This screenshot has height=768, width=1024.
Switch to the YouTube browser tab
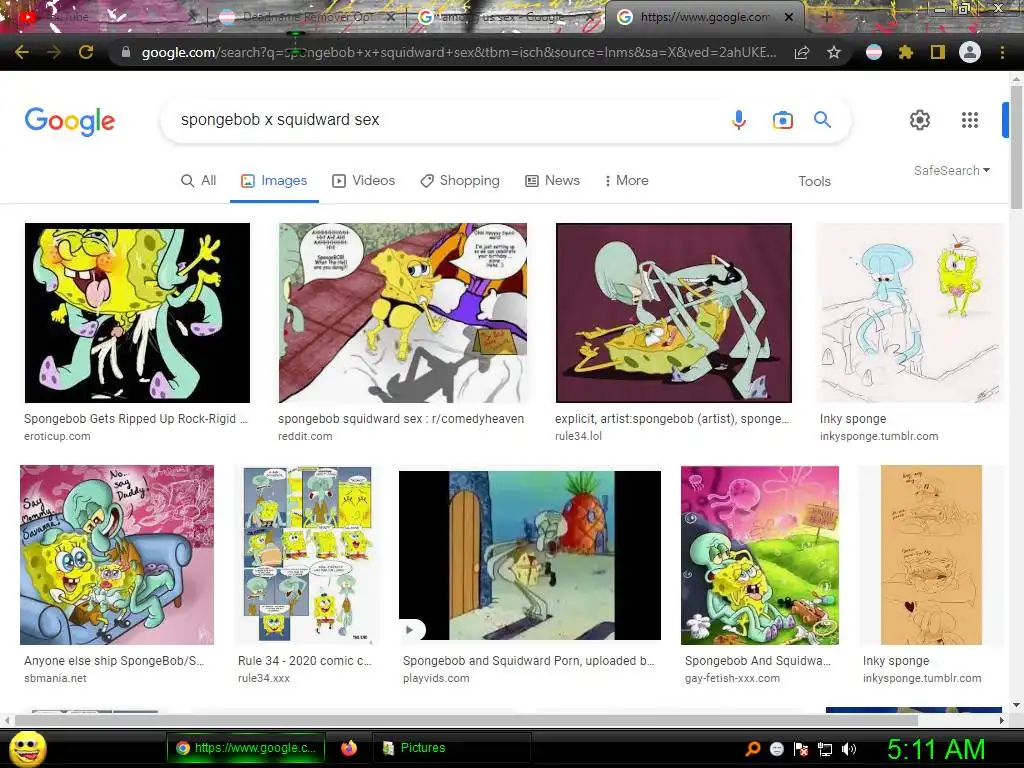(104, 17)
